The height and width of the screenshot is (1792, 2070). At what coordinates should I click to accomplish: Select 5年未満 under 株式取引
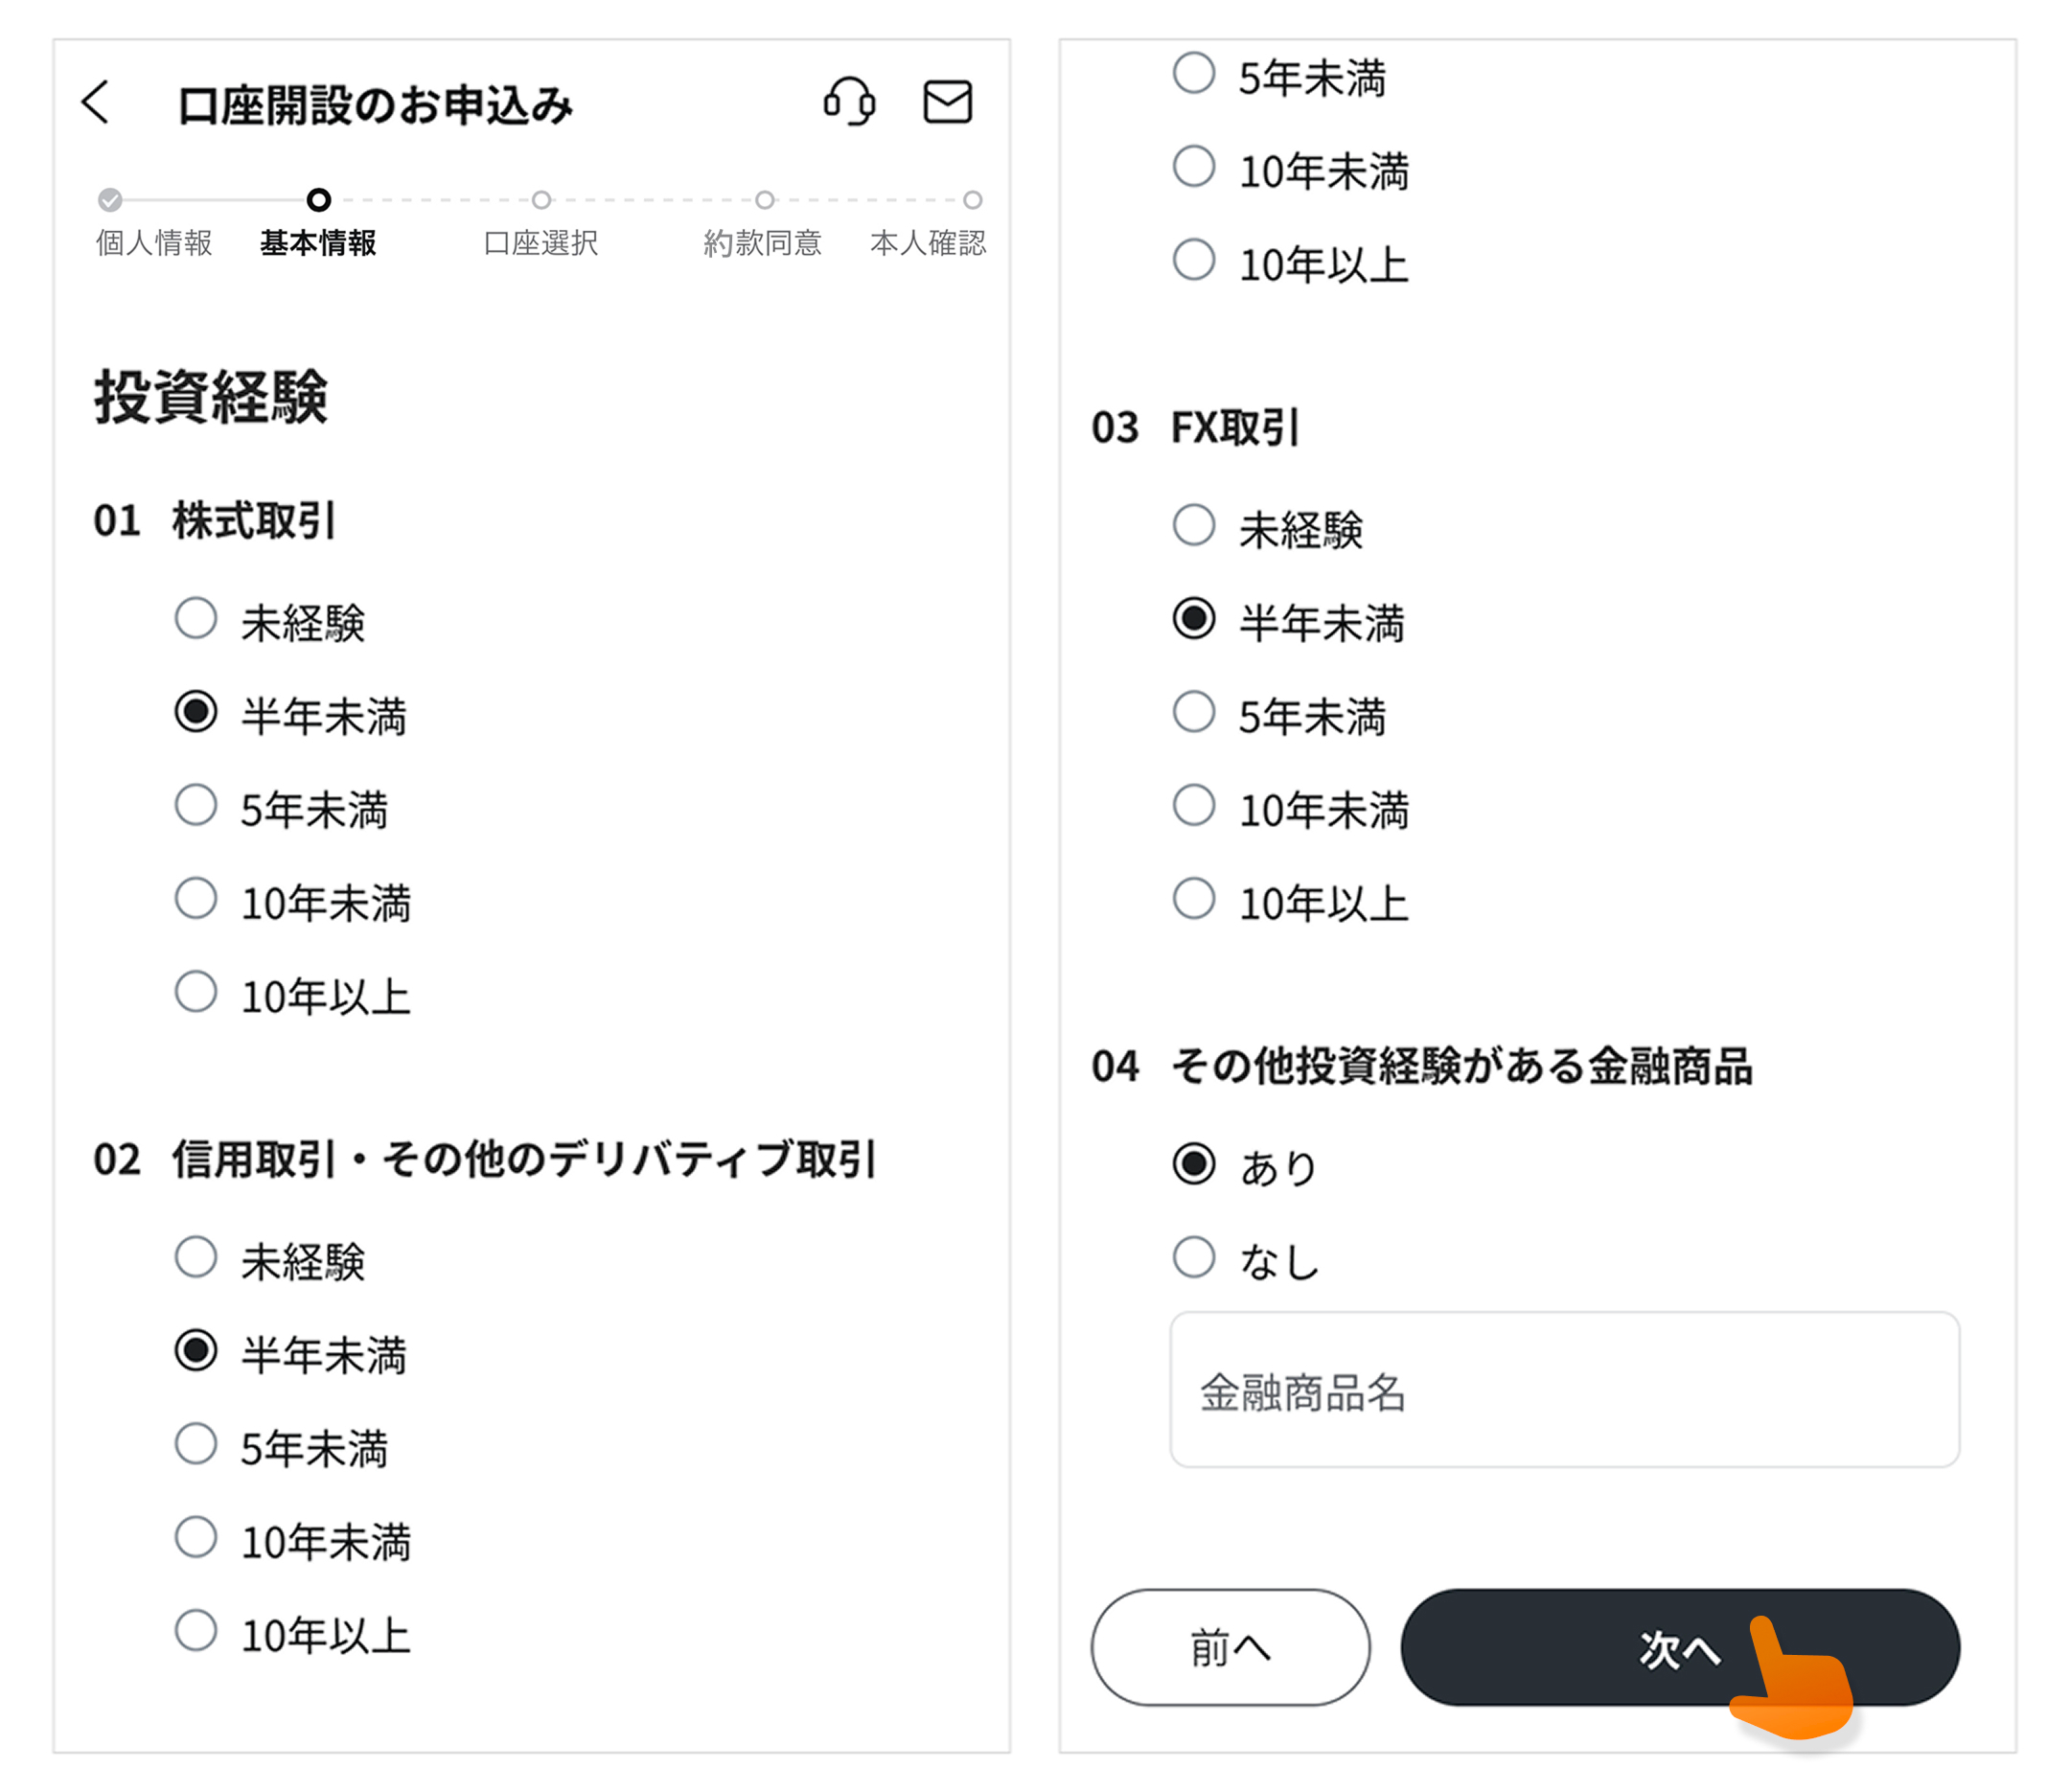196,806
